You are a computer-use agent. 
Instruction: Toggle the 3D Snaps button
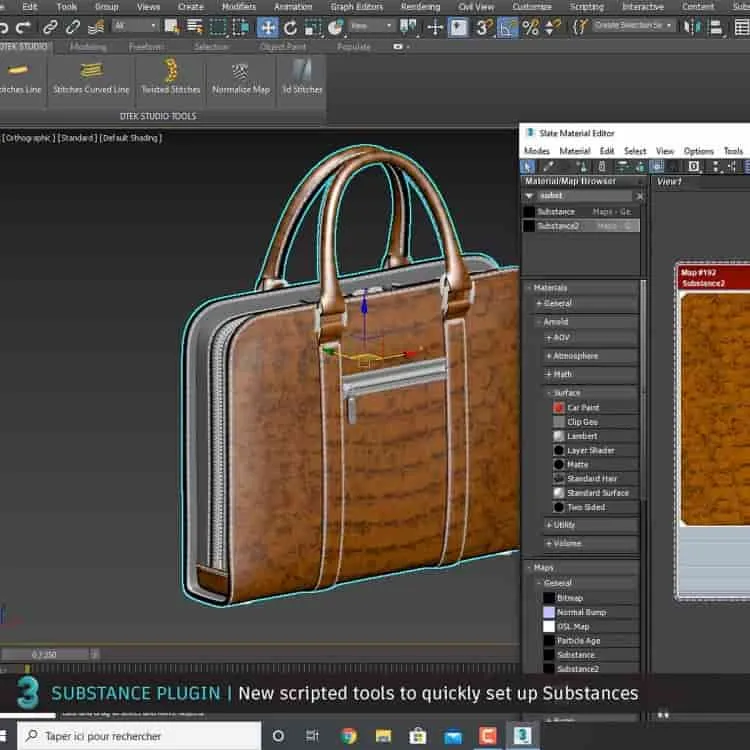(x=483, y=27)
